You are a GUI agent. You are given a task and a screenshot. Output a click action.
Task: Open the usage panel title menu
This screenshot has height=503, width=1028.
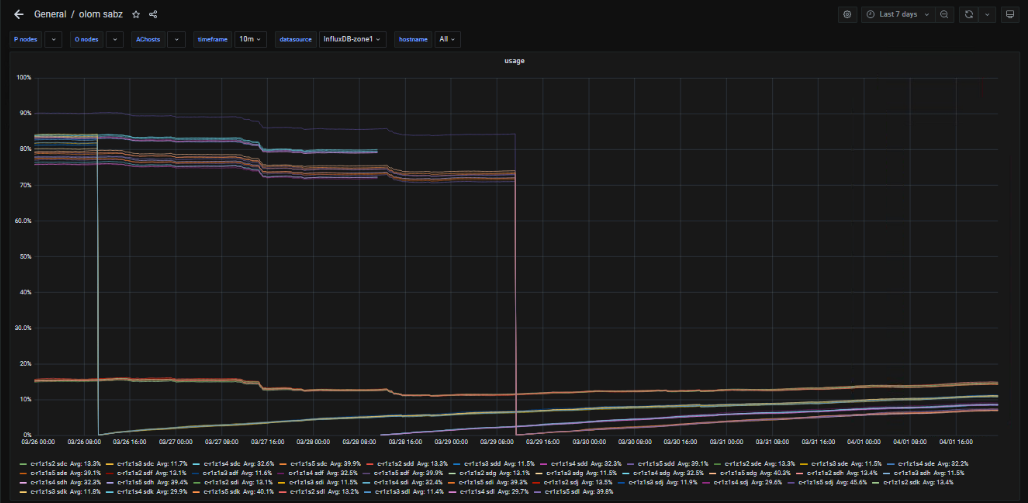(x=514, y=61)
